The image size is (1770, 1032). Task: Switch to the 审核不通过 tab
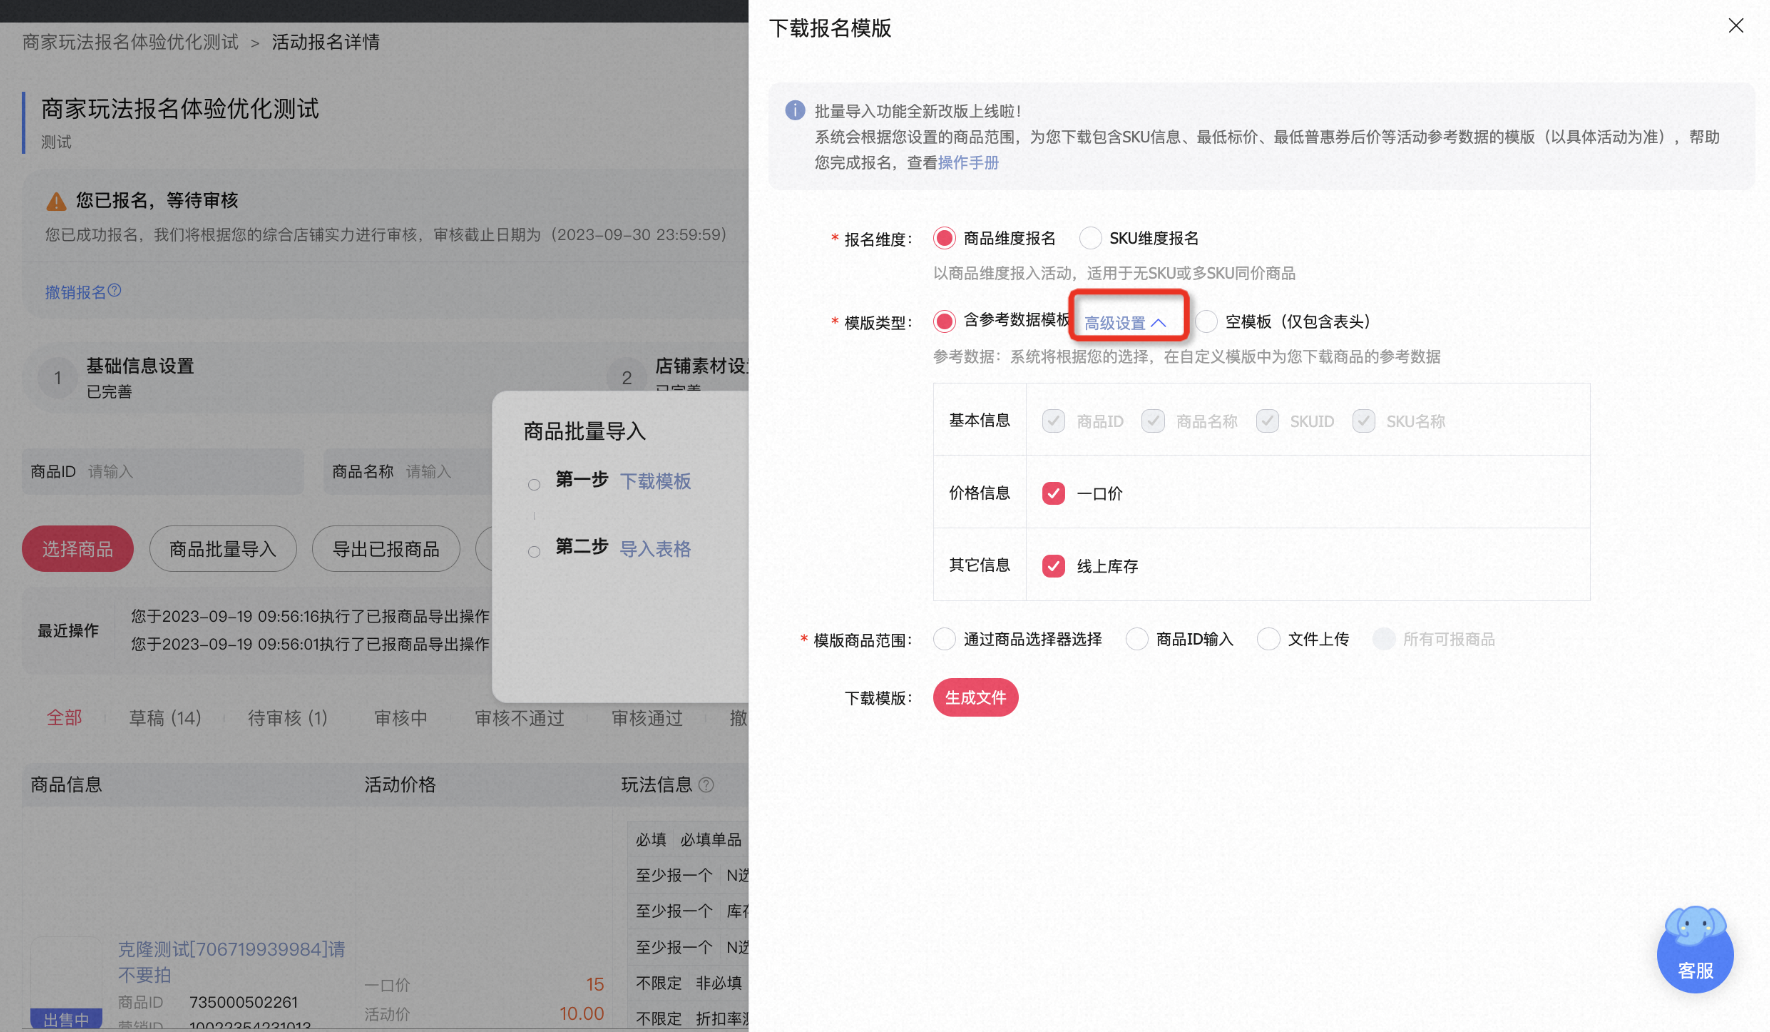[x=520, y=718]
